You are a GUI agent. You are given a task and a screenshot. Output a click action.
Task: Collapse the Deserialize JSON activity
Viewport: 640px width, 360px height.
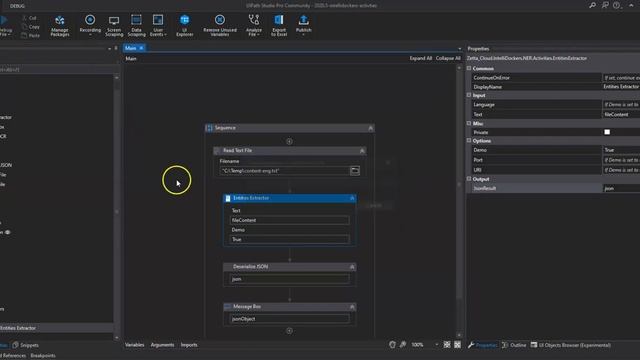(x=352, y=267)
